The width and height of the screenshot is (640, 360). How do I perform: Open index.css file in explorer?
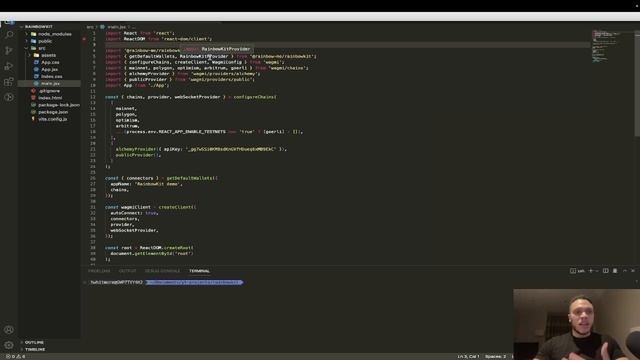click(51, 76)
